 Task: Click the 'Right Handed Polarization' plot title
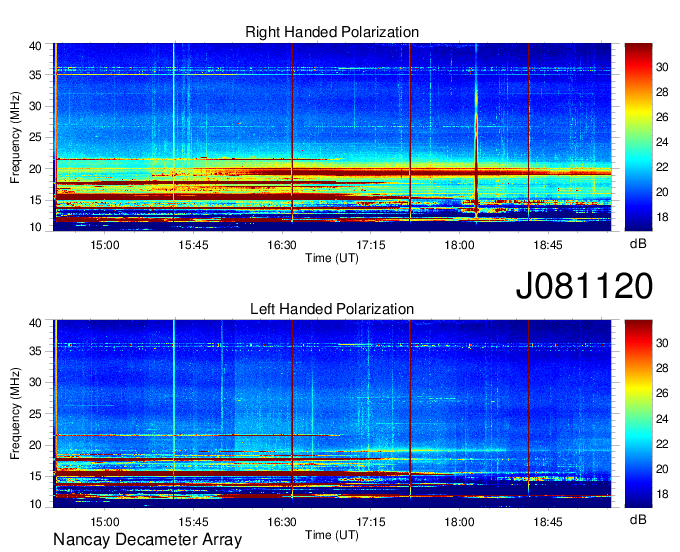[332, 32]
